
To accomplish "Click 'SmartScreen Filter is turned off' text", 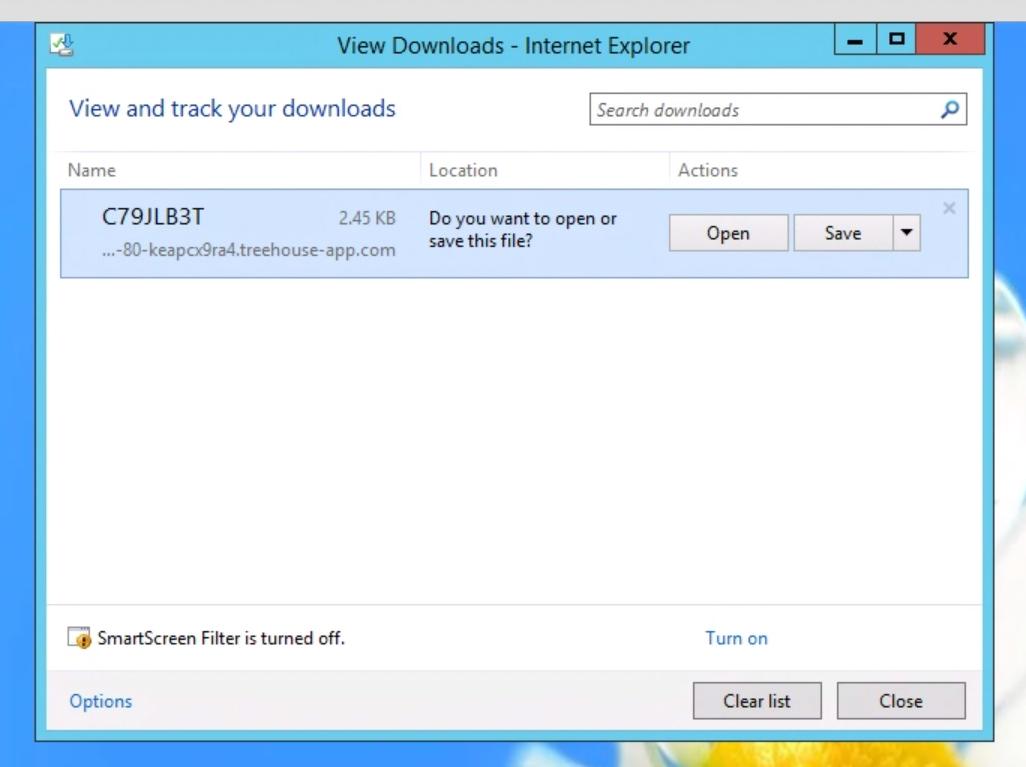I will (x=221, y=638).
